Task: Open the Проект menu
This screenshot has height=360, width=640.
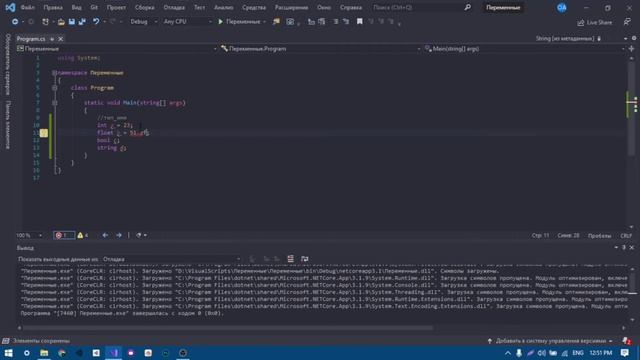Action: coord(116,7)
